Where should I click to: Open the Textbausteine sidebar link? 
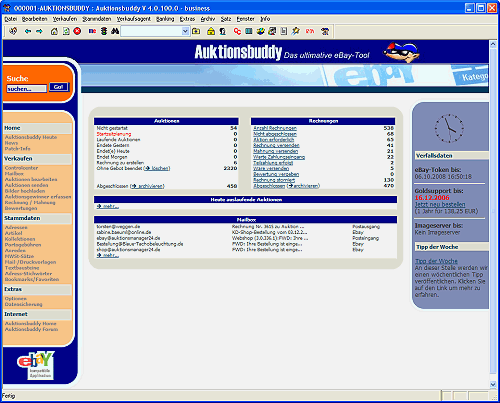point(22,268)
